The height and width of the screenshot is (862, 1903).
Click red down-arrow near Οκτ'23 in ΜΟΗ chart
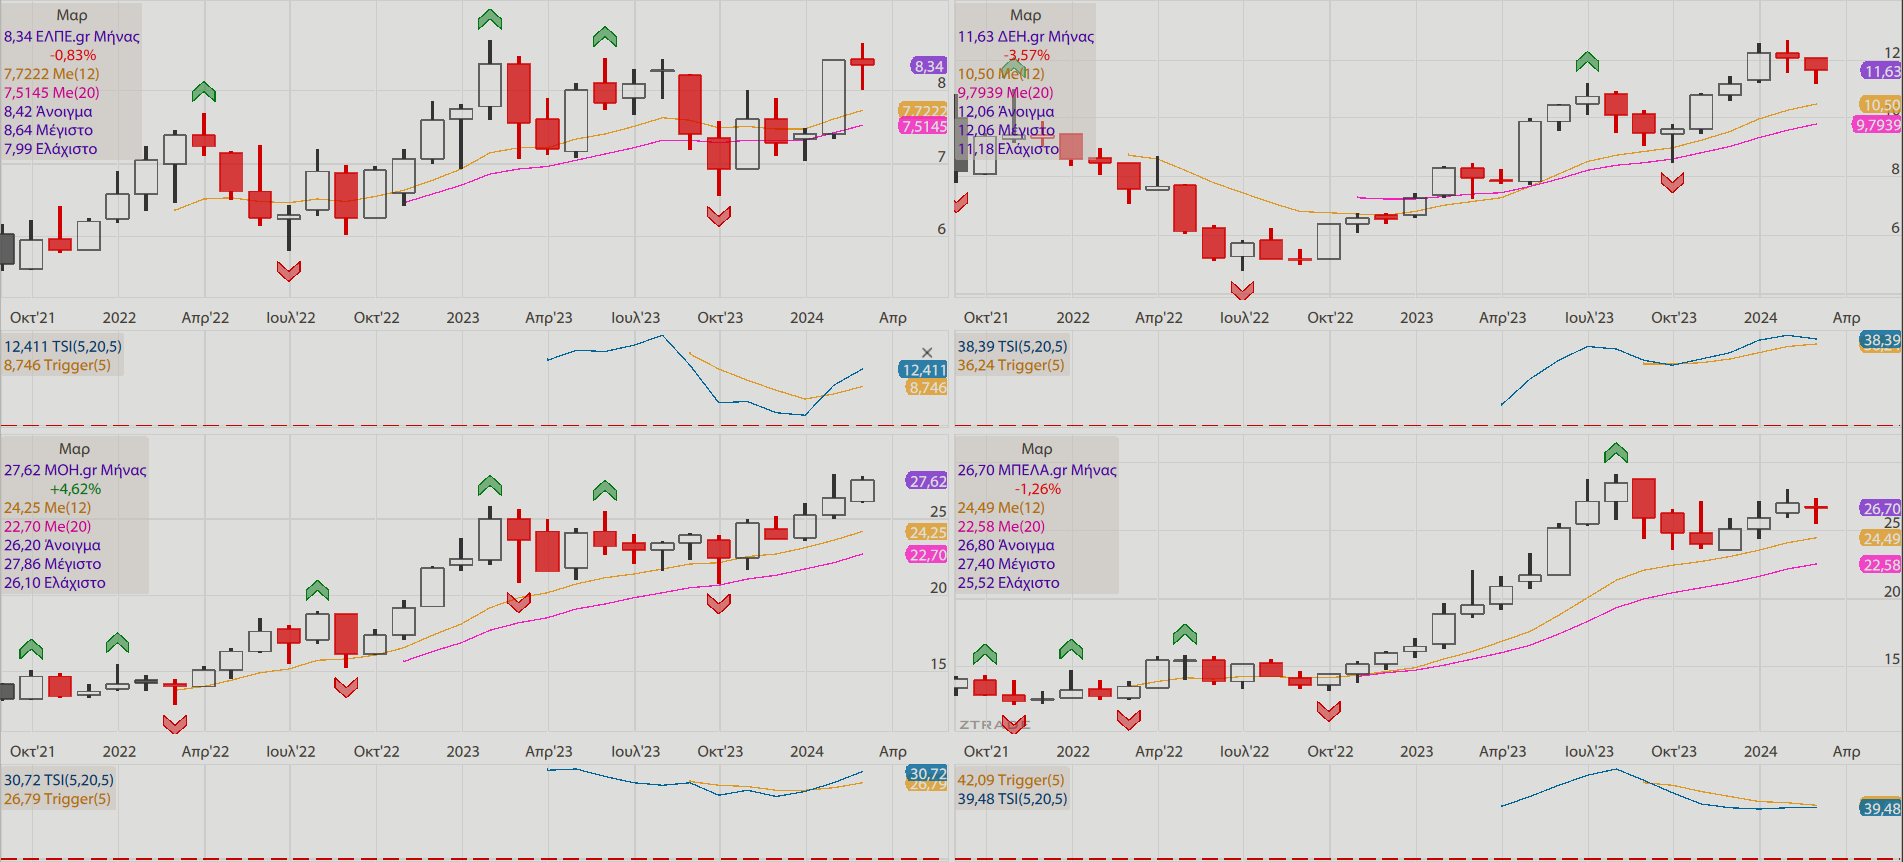click(x=719, y=603)
